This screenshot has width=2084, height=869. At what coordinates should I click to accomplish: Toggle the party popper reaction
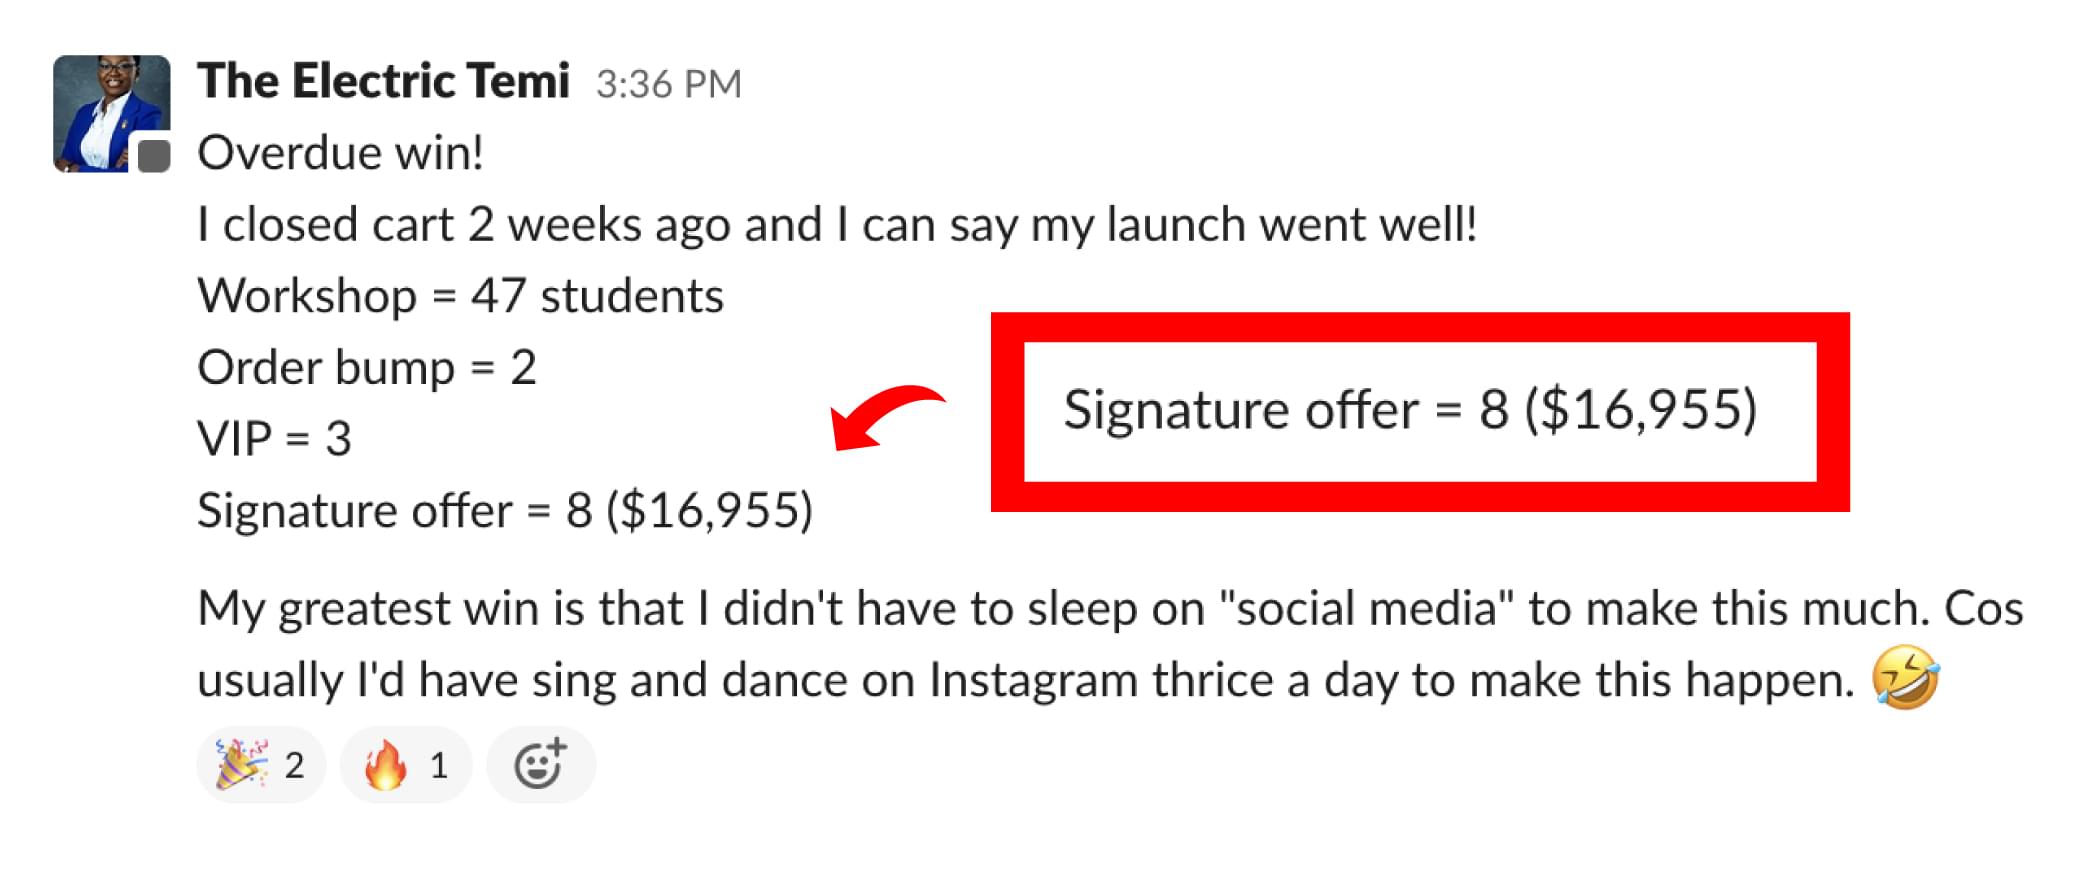coord(261,765)
